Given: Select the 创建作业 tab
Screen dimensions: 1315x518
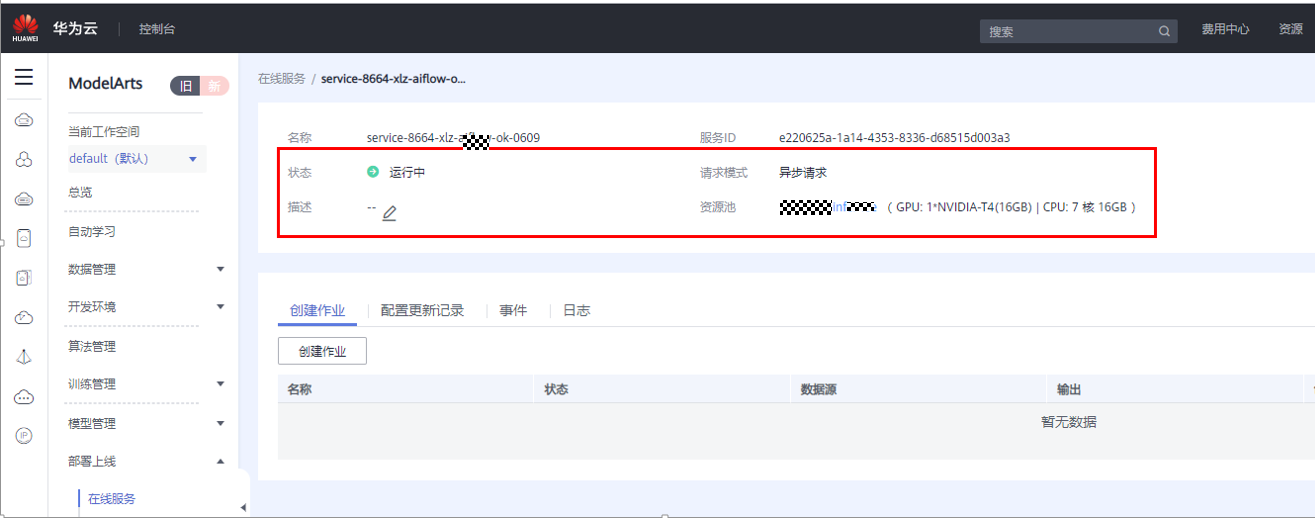Looking at the screenshot, I should (317, 311).
